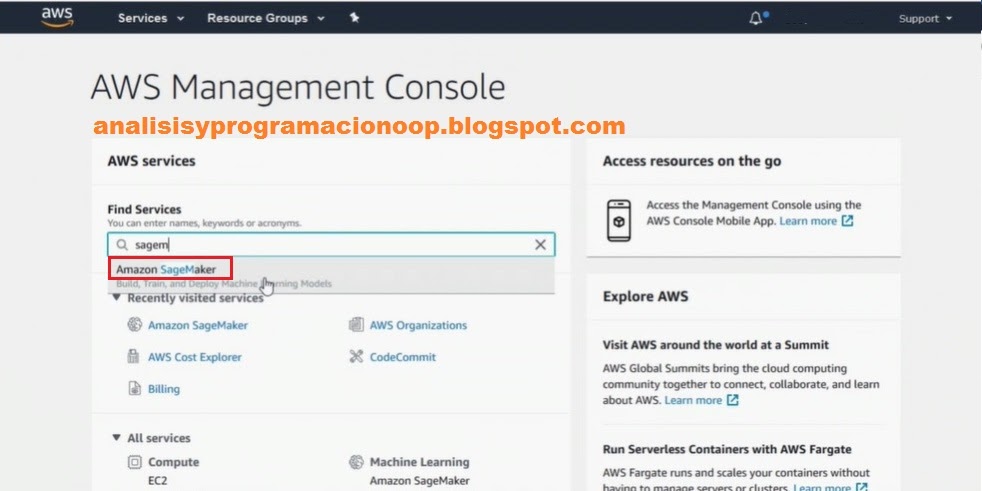
Task: Open AWS Cost Explorer link
Action: point(195,357)
